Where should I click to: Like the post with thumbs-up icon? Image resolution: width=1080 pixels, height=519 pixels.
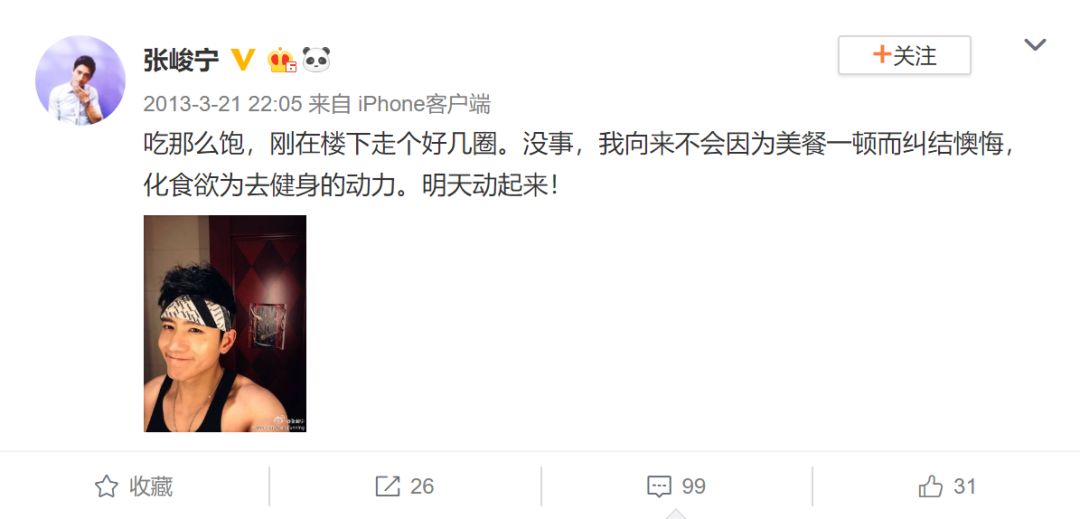[931, 487]
